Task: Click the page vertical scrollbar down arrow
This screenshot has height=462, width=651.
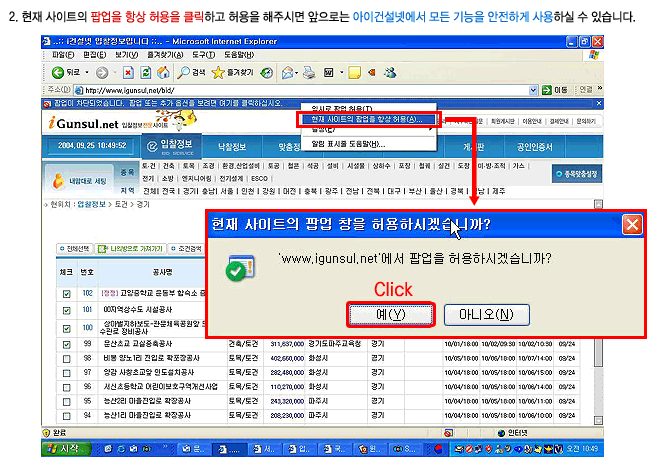Action: [x=598, y=420]
